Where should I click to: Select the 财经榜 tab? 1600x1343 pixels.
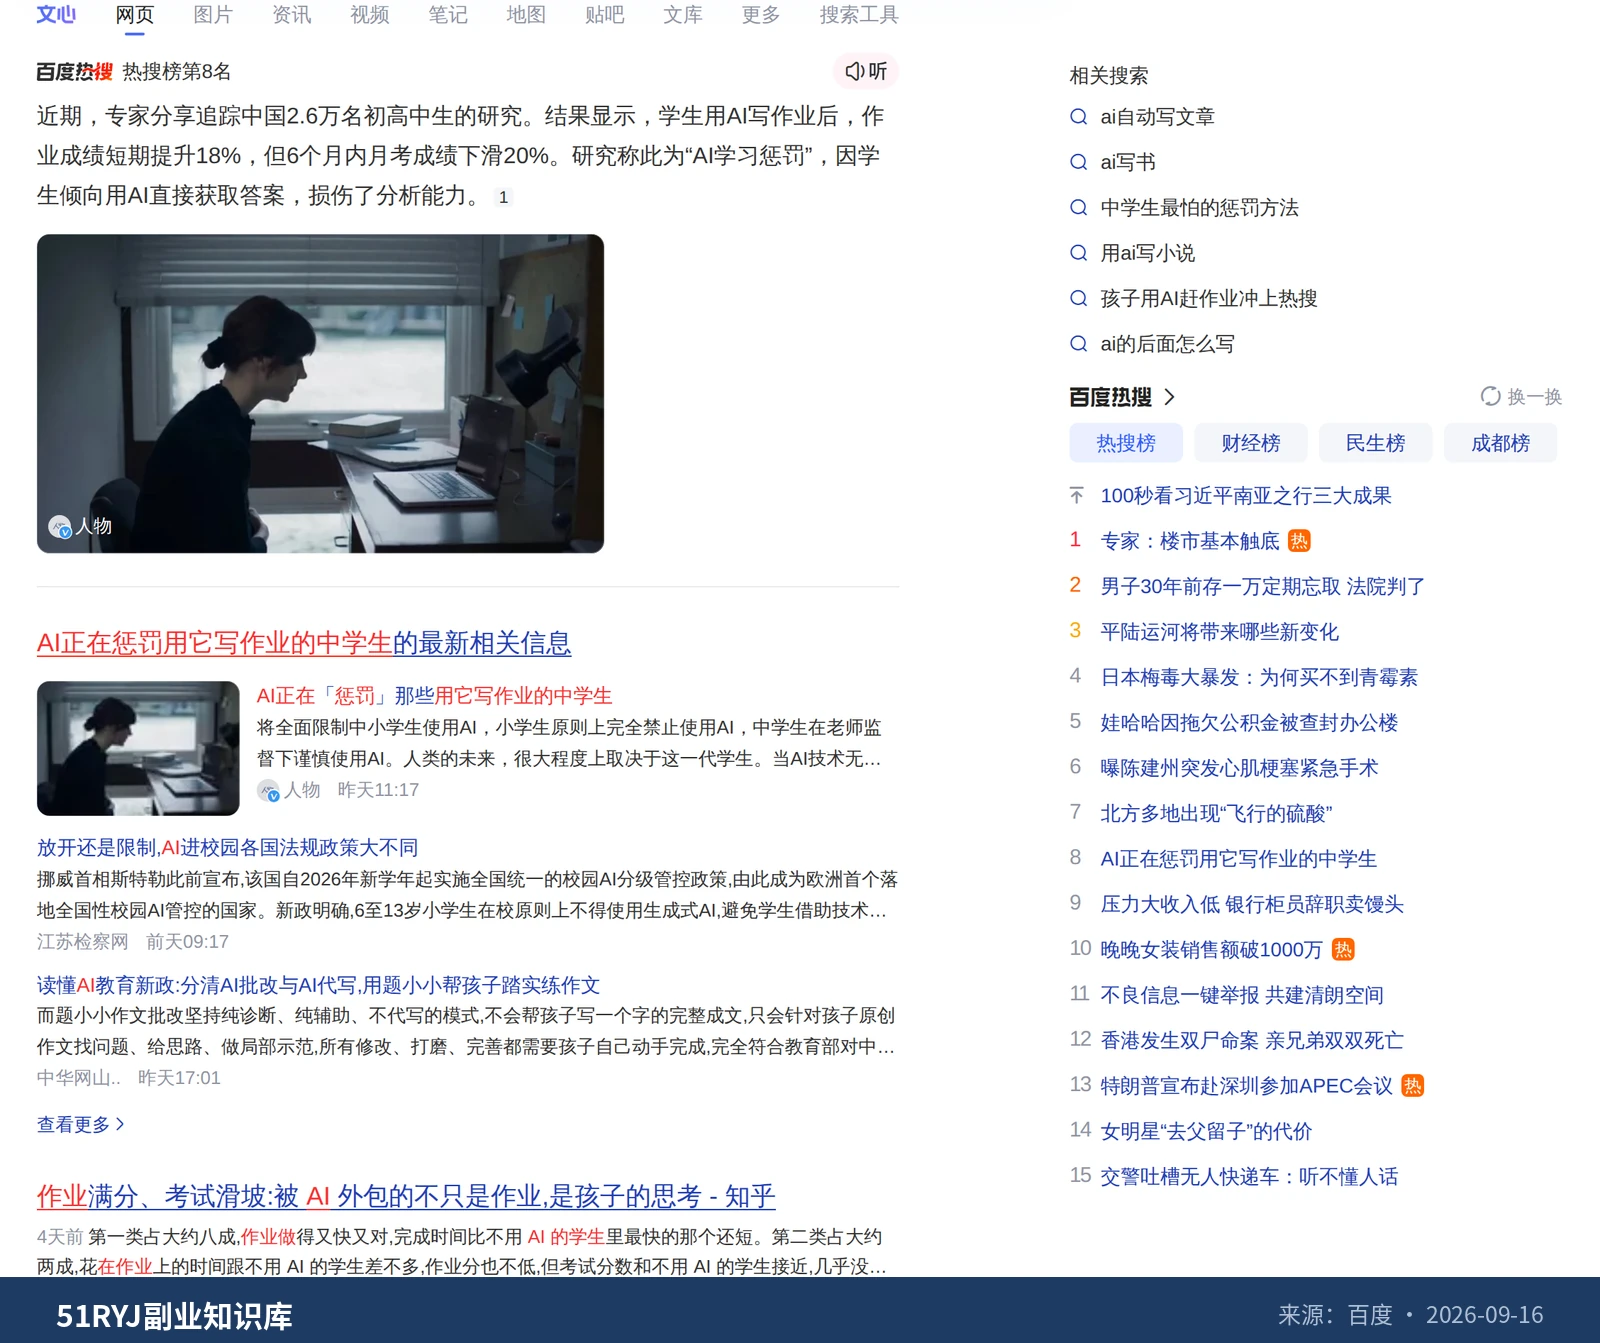1250,443
